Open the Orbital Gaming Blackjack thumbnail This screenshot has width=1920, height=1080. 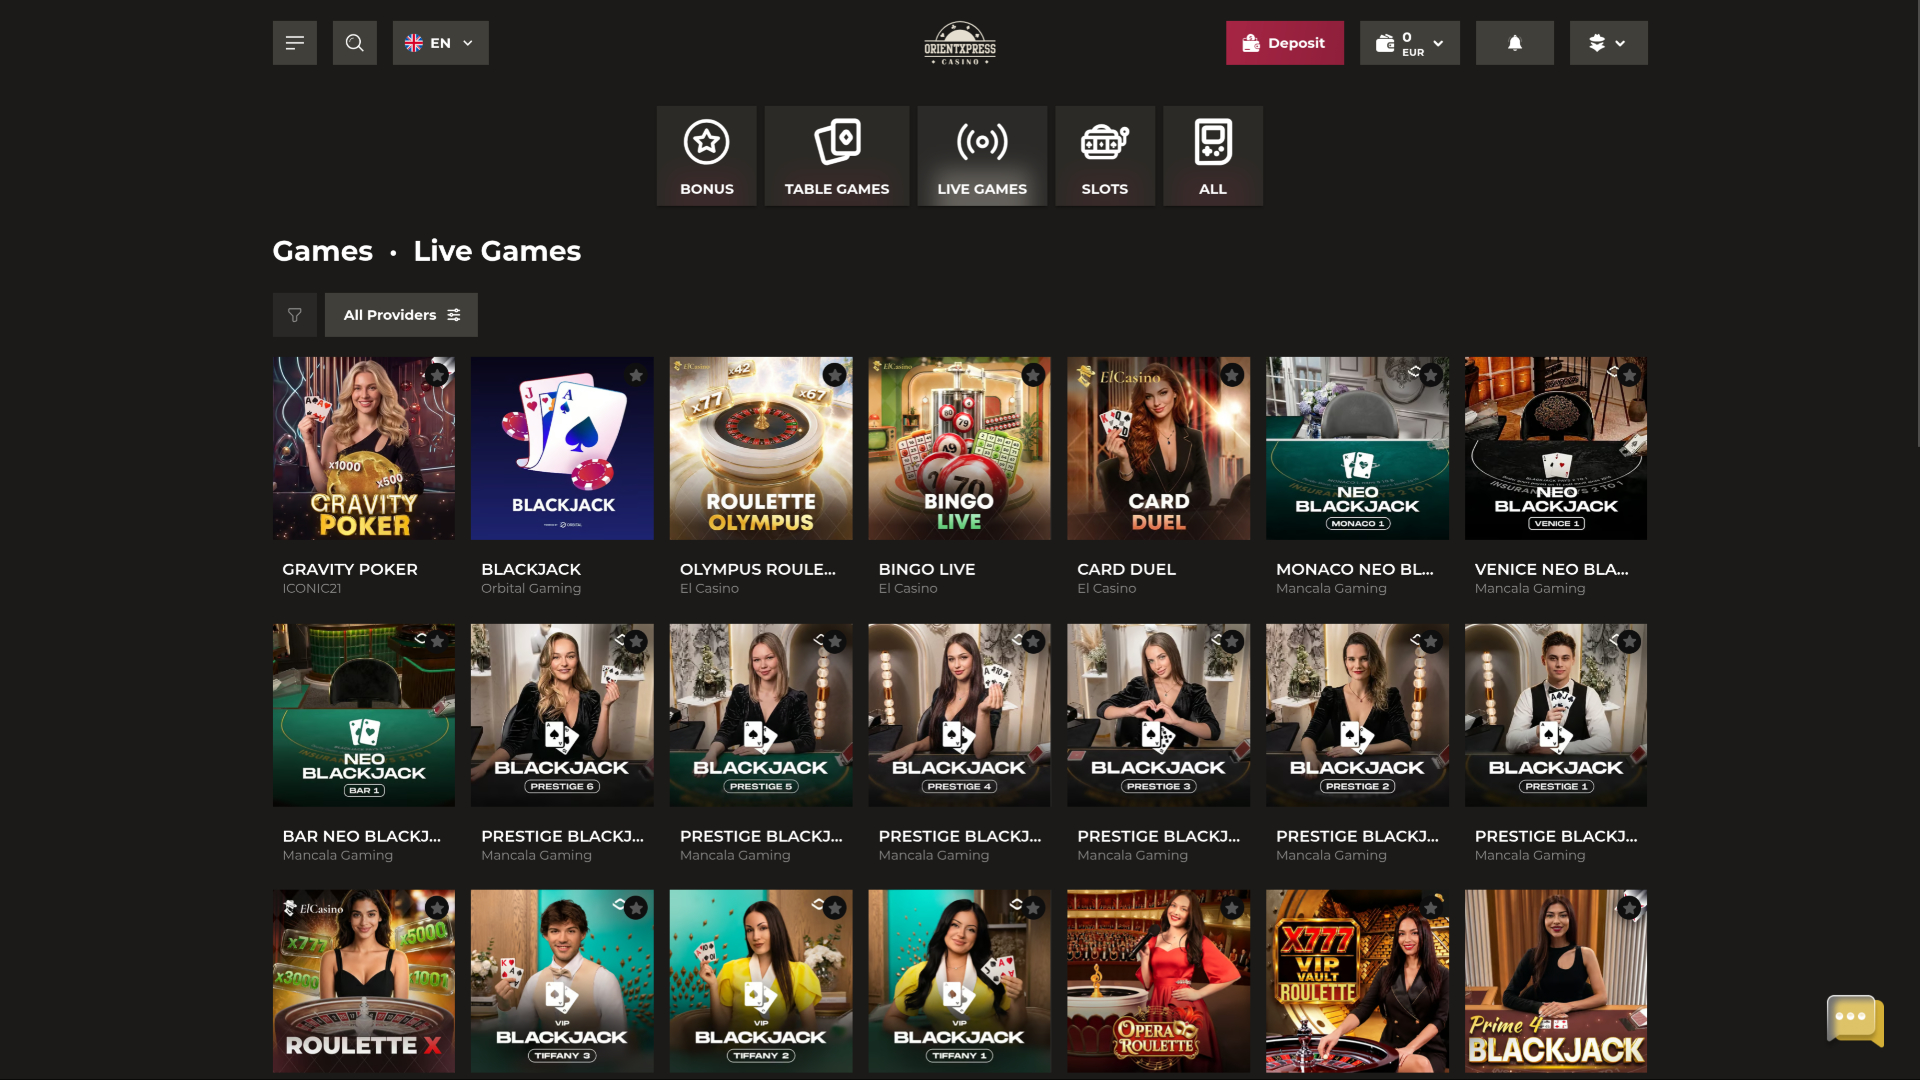tap(562, 448)
